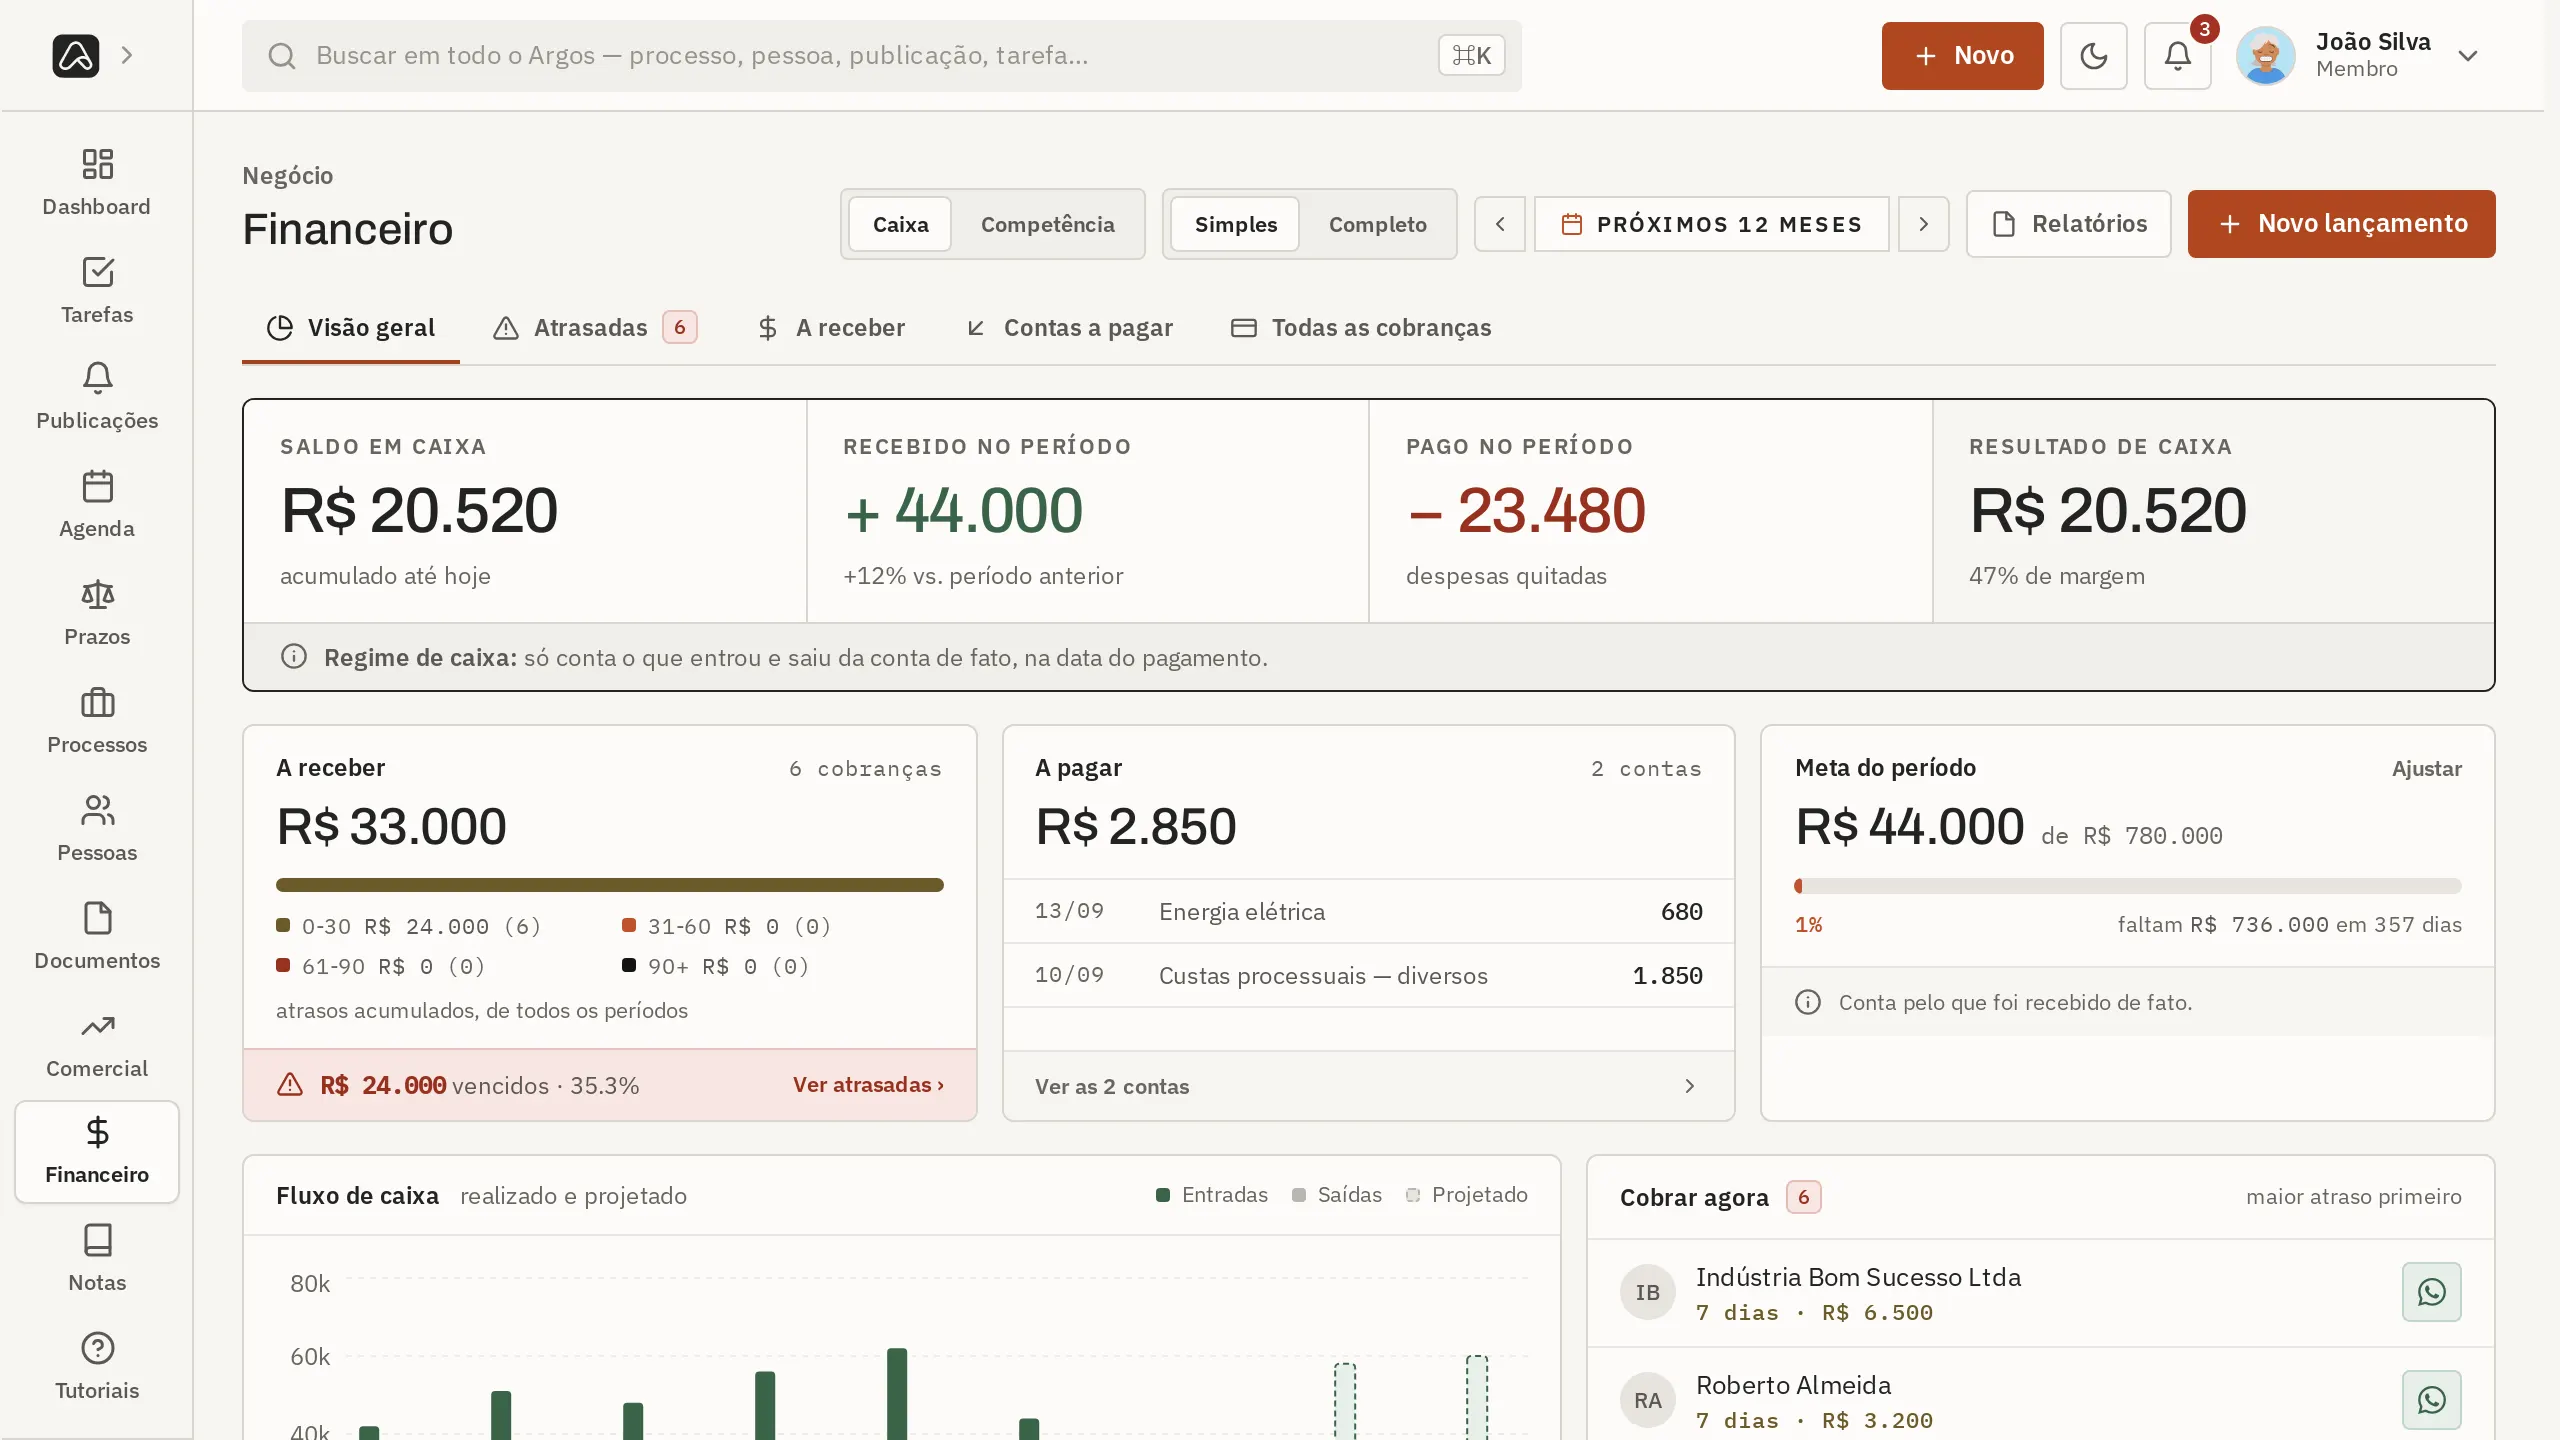Open notifications bell with badge 3
Image resolution: width=2560 pixels, height=1440 pixels.
click(2177, 56)
